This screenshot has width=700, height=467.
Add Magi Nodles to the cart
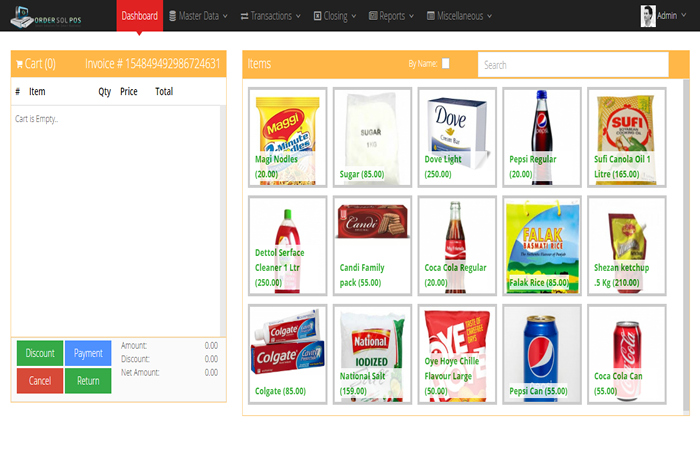[x=288, y=137]
